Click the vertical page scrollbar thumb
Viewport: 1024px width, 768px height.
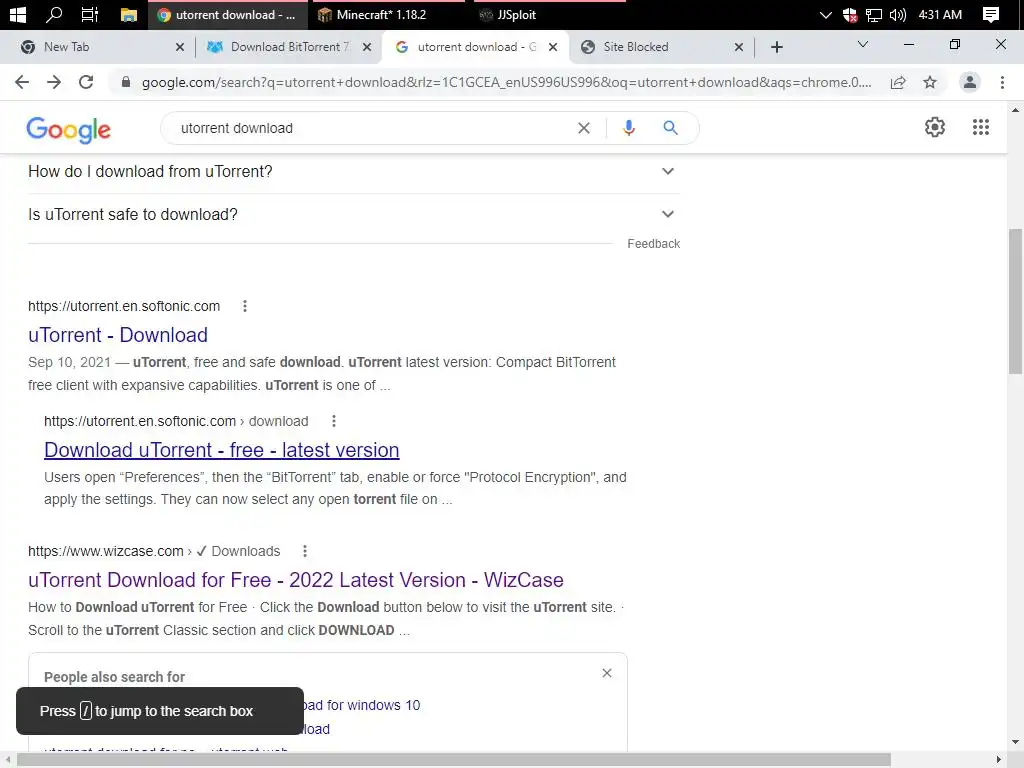[1015, 301]
